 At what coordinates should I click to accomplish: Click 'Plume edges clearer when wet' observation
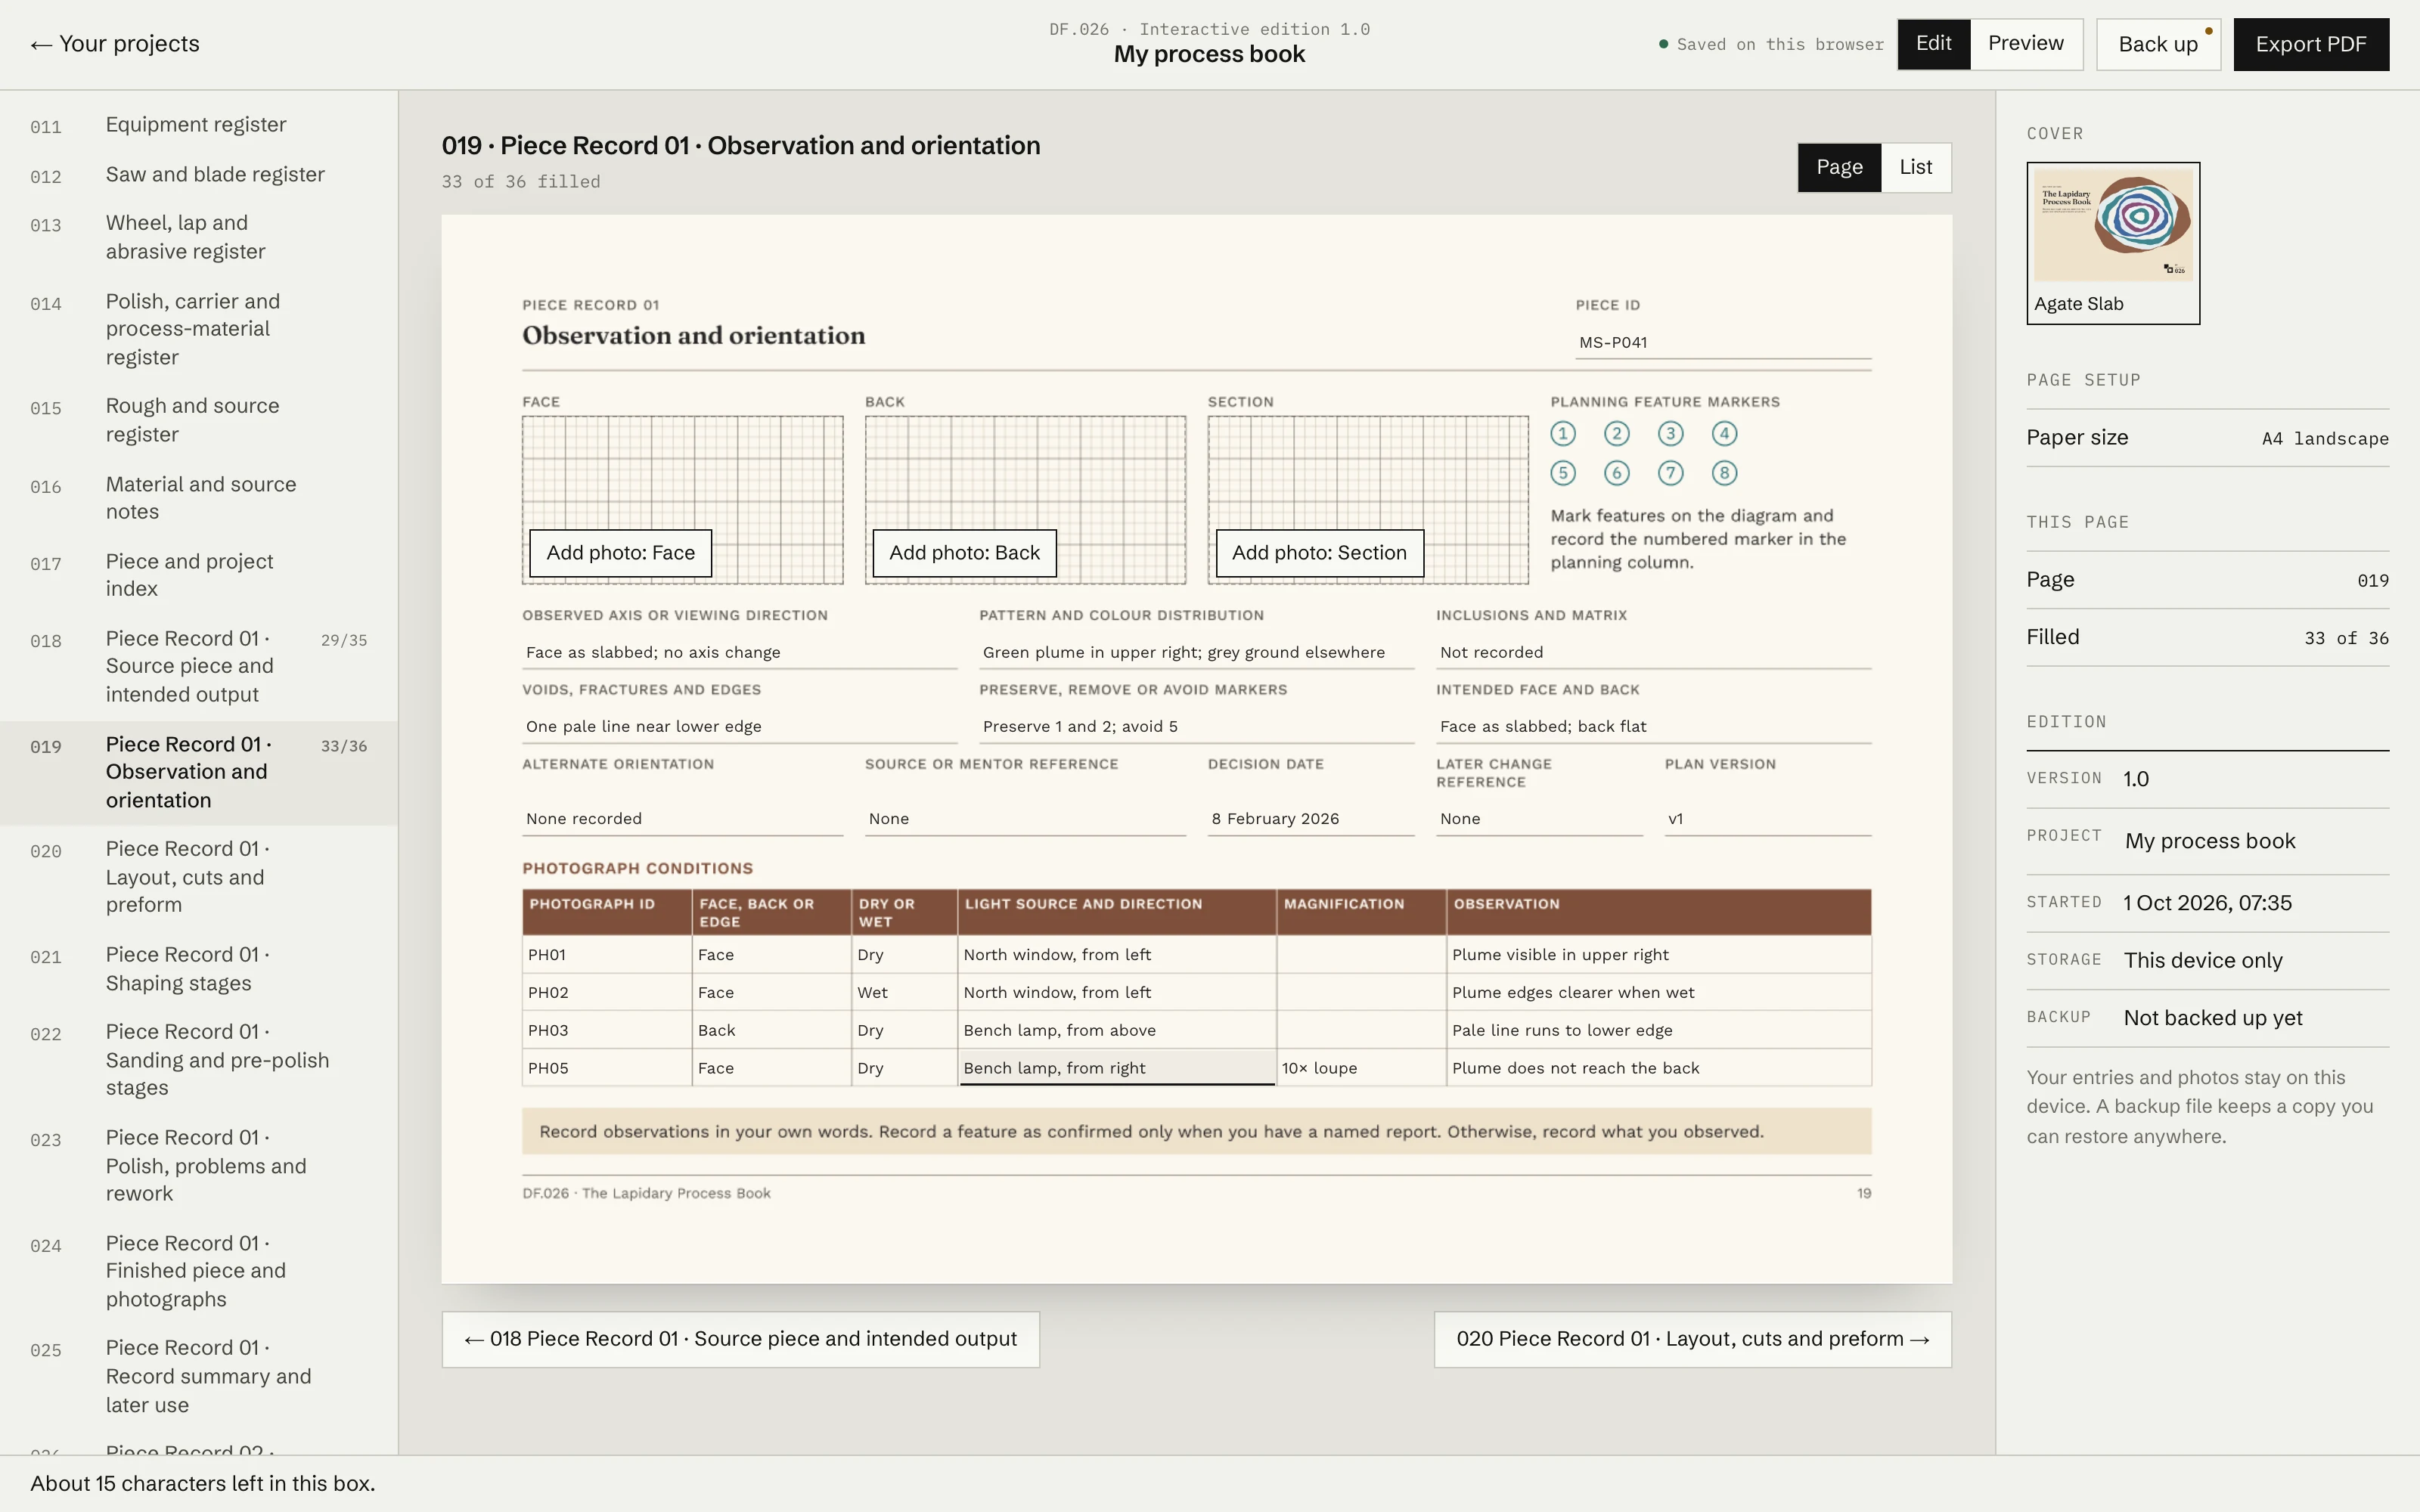pos(1658,993)
